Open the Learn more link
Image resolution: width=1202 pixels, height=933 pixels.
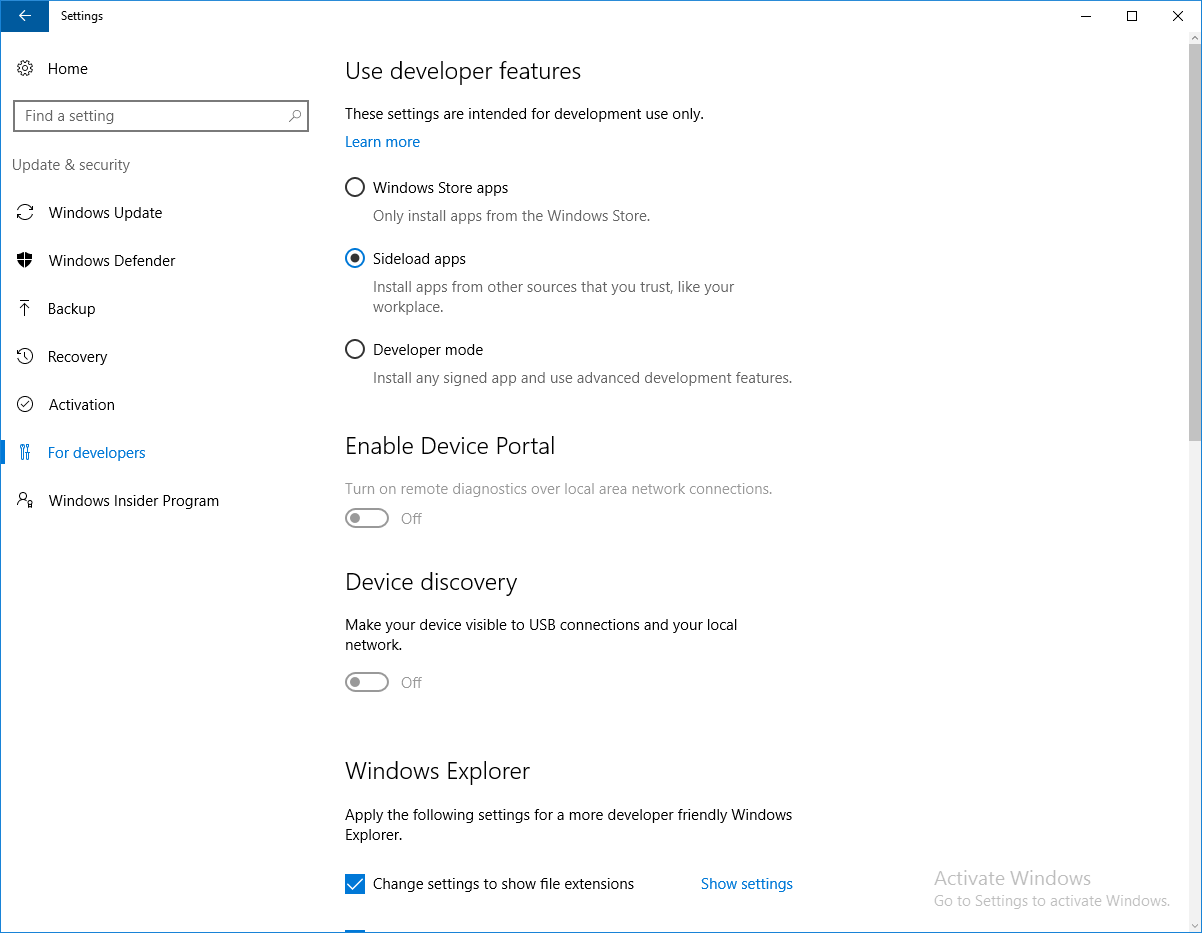click(382, 142)
